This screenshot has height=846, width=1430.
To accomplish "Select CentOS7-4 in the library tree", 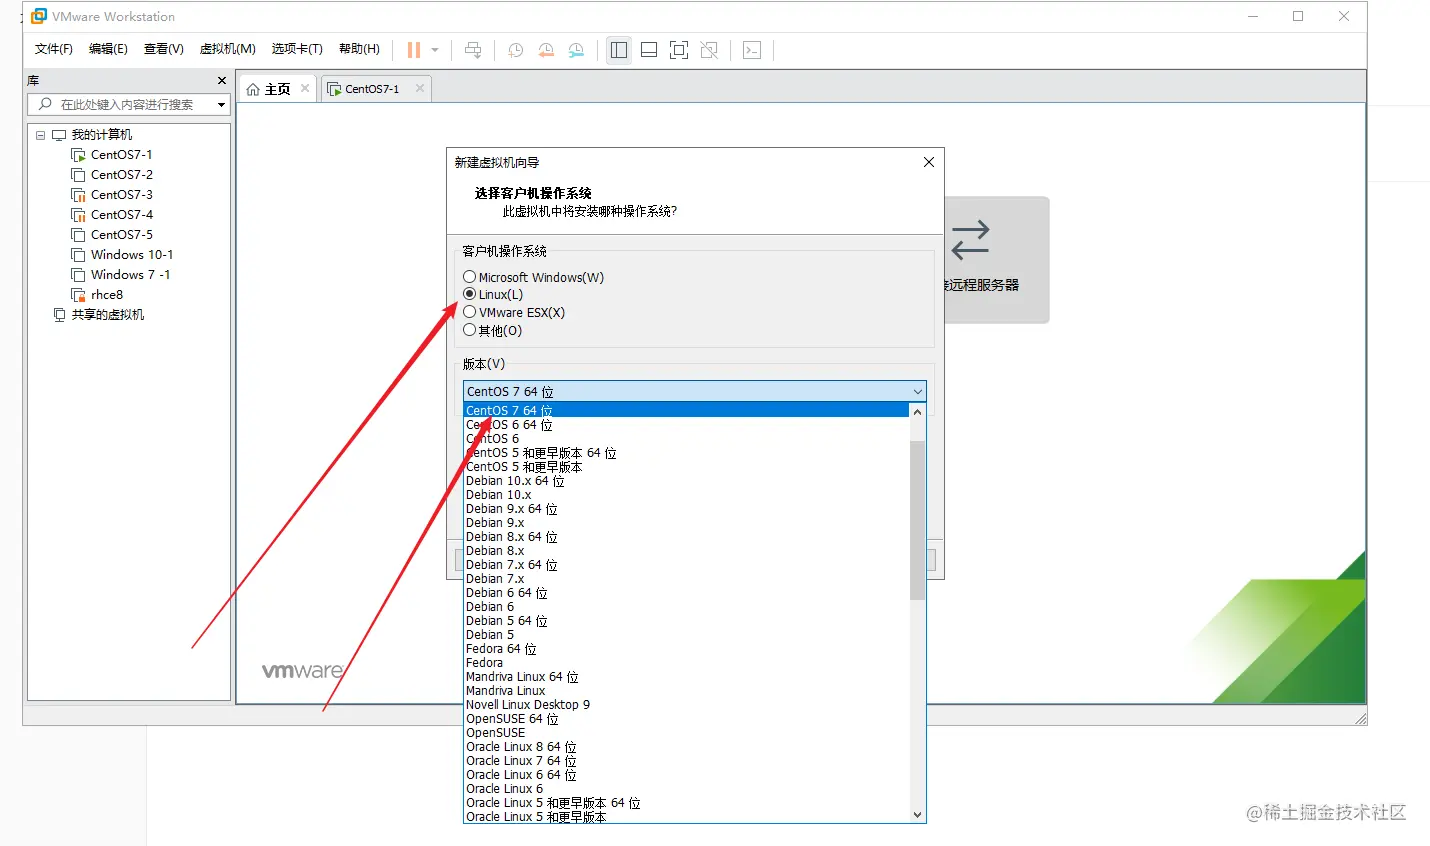I will click(121, 215).
